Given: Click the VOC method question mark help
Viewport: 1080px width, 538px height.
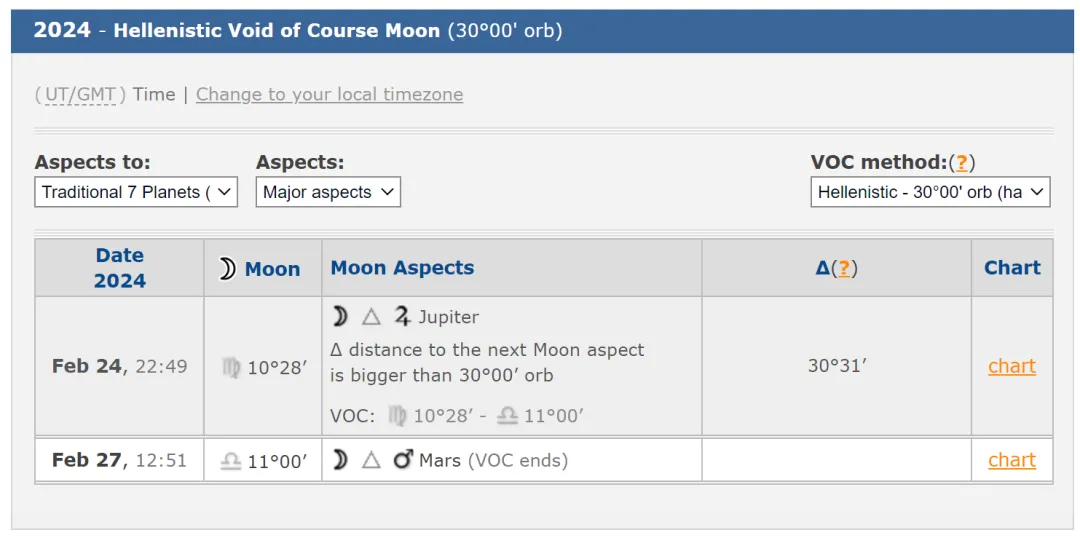Looking at the screenshot, I should (x=961, y=162).
